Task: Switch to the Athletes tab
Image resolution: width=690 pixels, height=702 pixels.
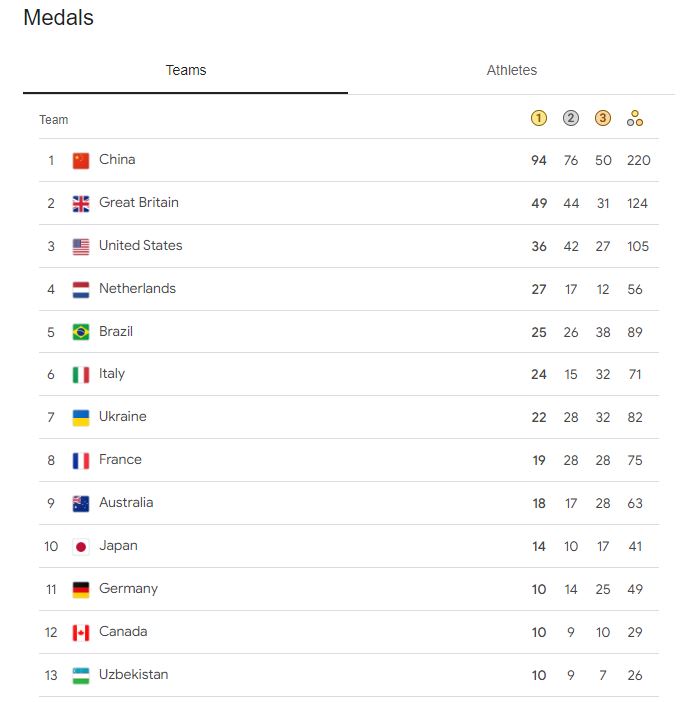Action: tap(511, 70)
